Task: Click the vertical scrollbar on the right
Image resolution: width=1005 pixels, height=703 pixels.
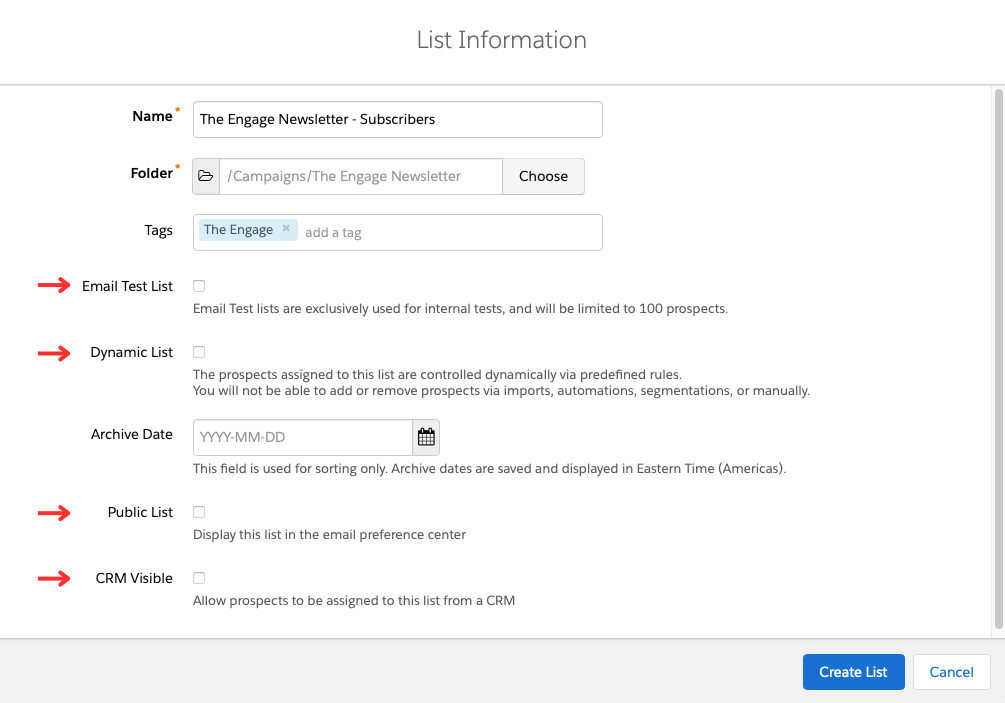Action: [x=998, y=360]
